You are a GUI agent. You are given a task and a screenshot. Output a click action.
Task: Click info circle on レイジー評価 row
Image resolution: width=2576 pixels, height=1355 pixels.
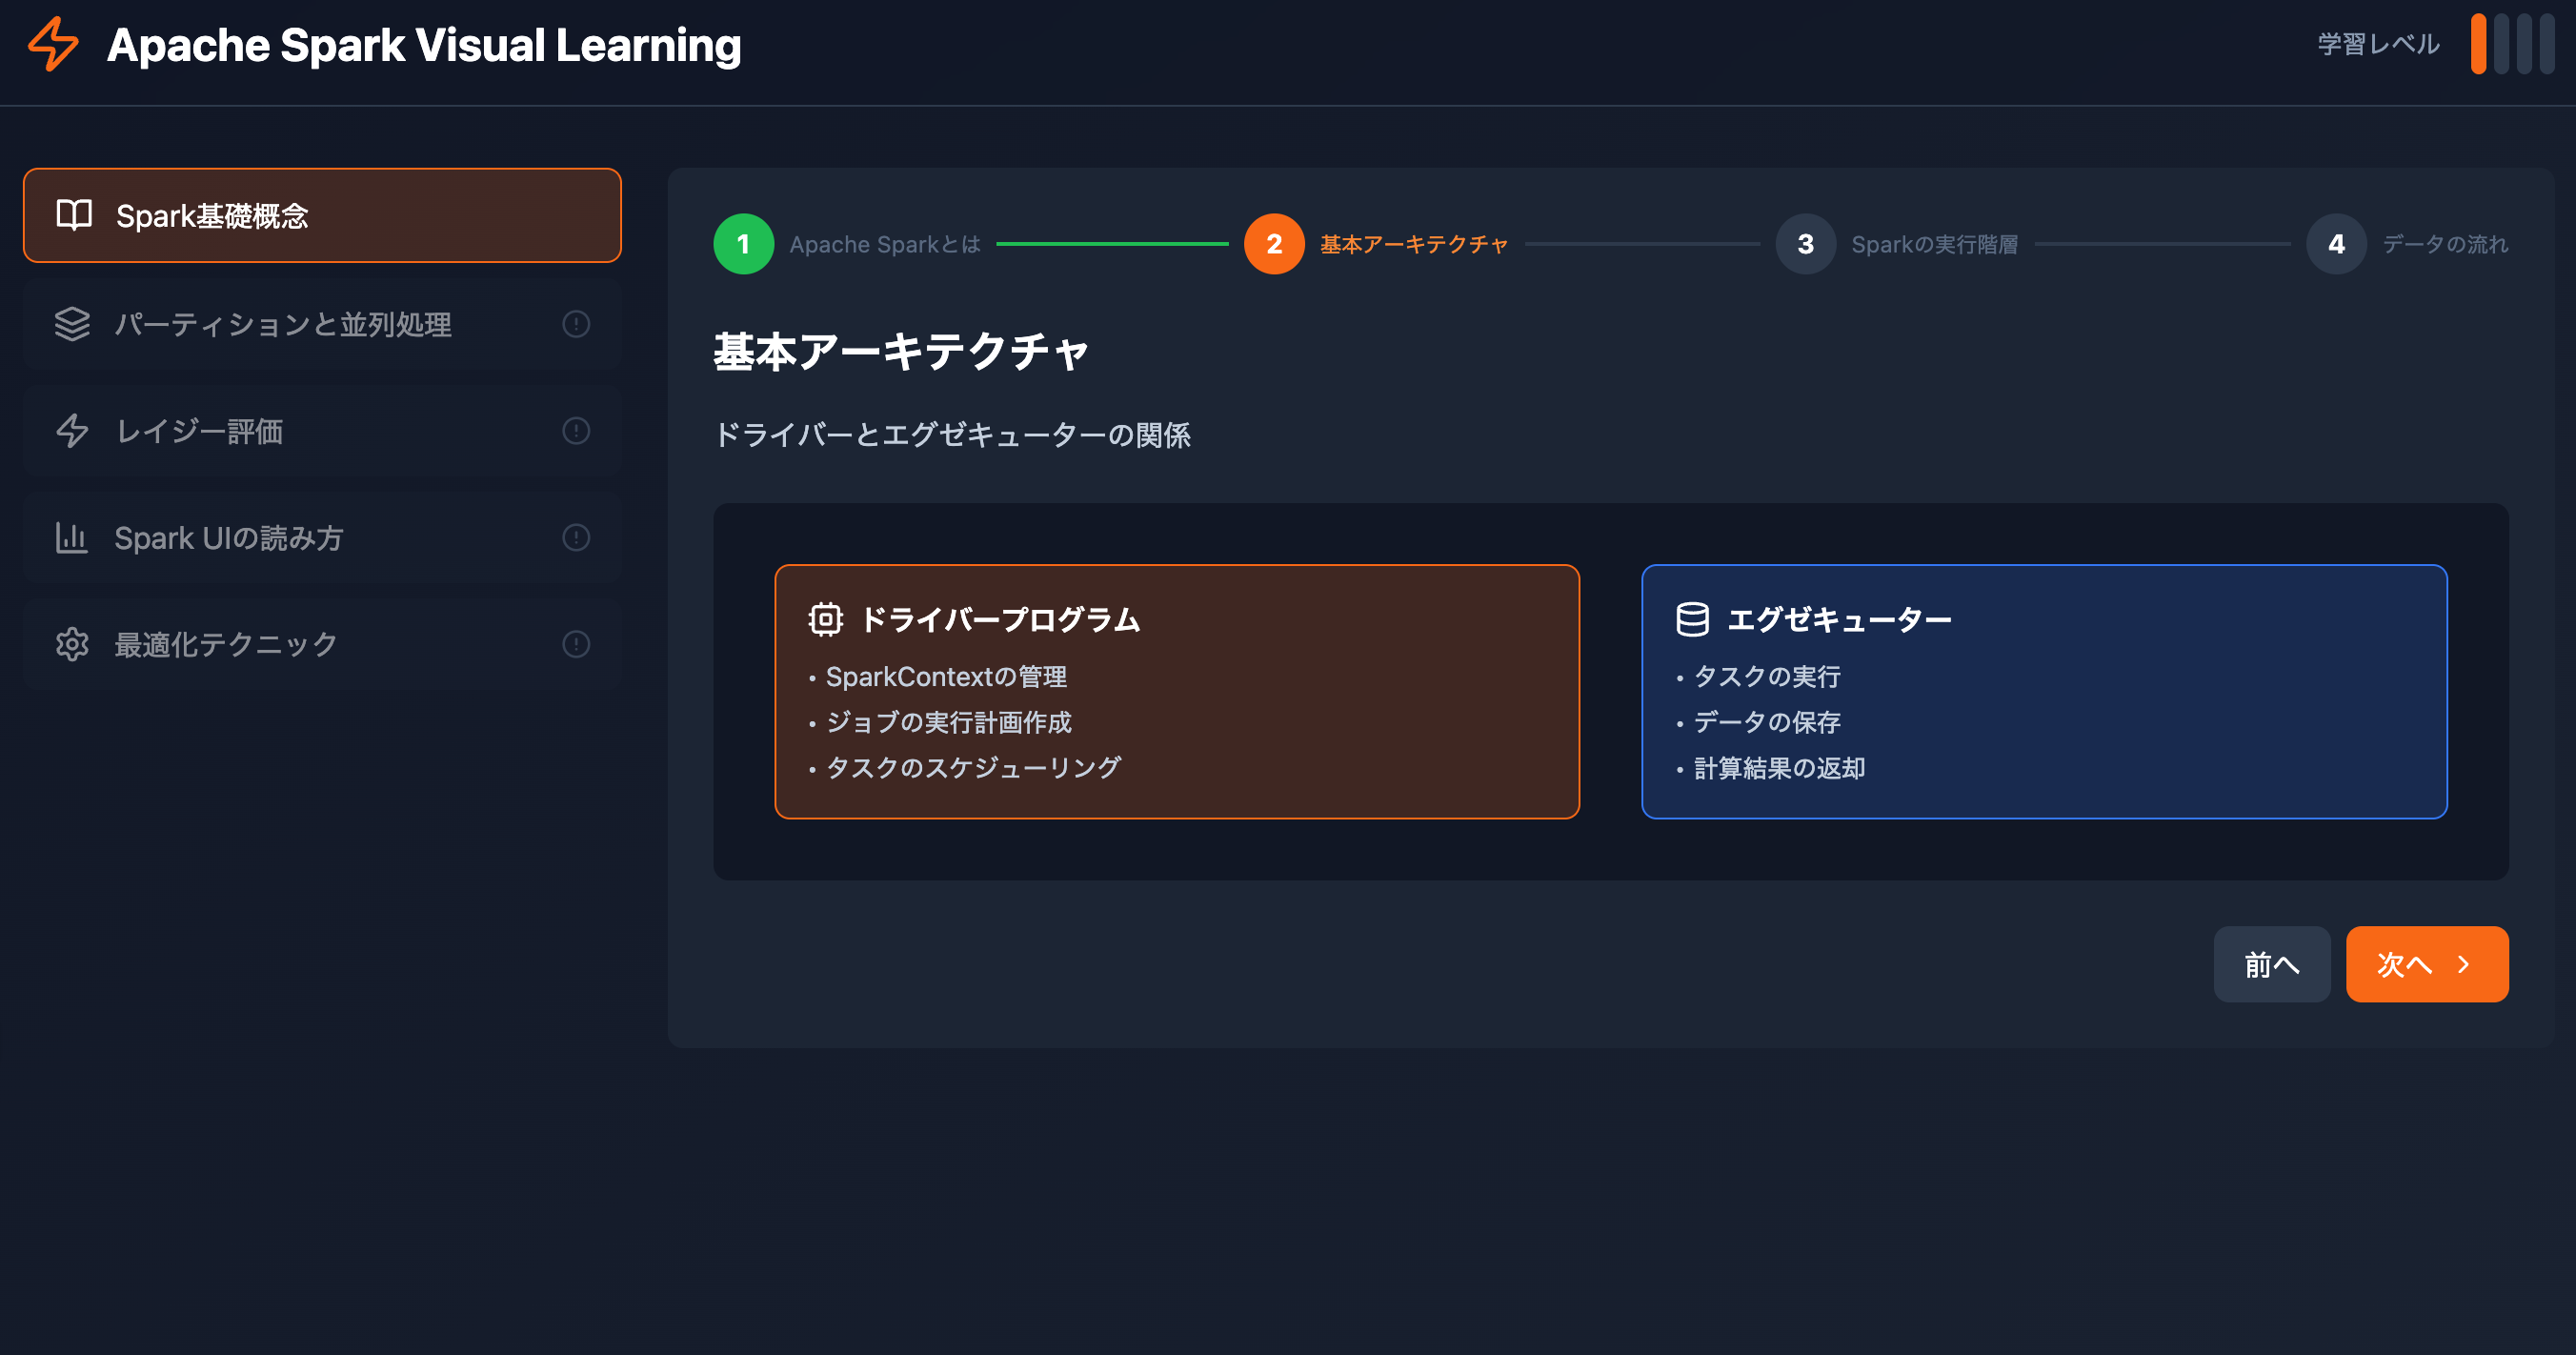tap(576, 431)
